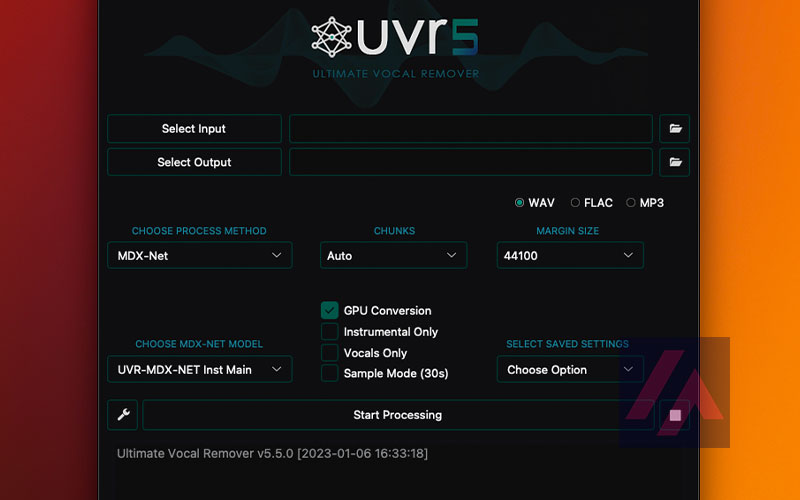Image resolution: width=800 pixels, height=500 pixels.
Task: Click the MARGIN SIZE label
Action: pos(567,231)
